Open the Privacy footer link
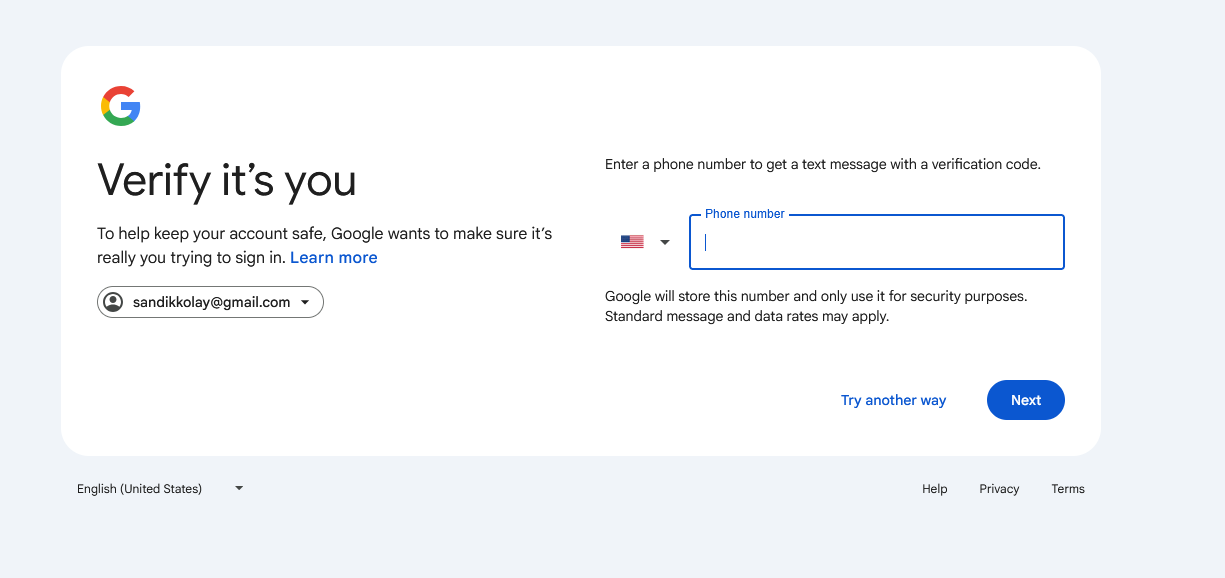This screenshot has height=578, width=1225. pyautogui.click(x=999, y=489)
